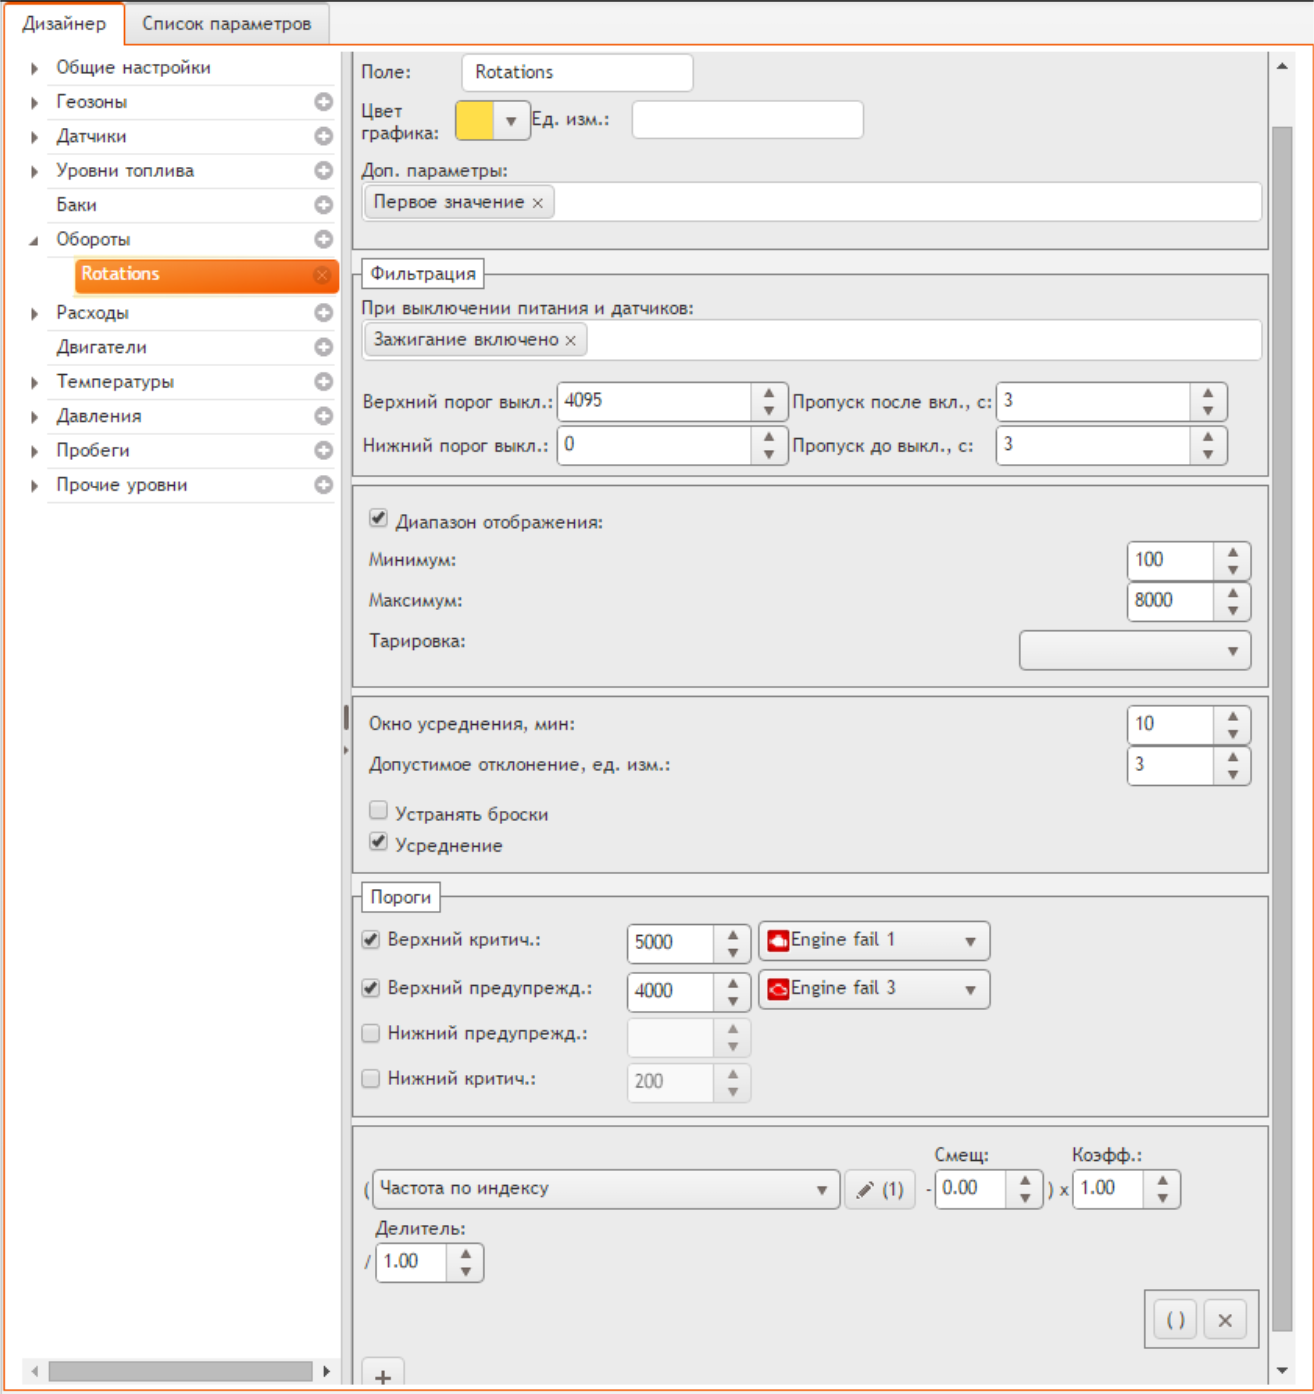Add a new item to Уровни топлива

tap(323, 170)
